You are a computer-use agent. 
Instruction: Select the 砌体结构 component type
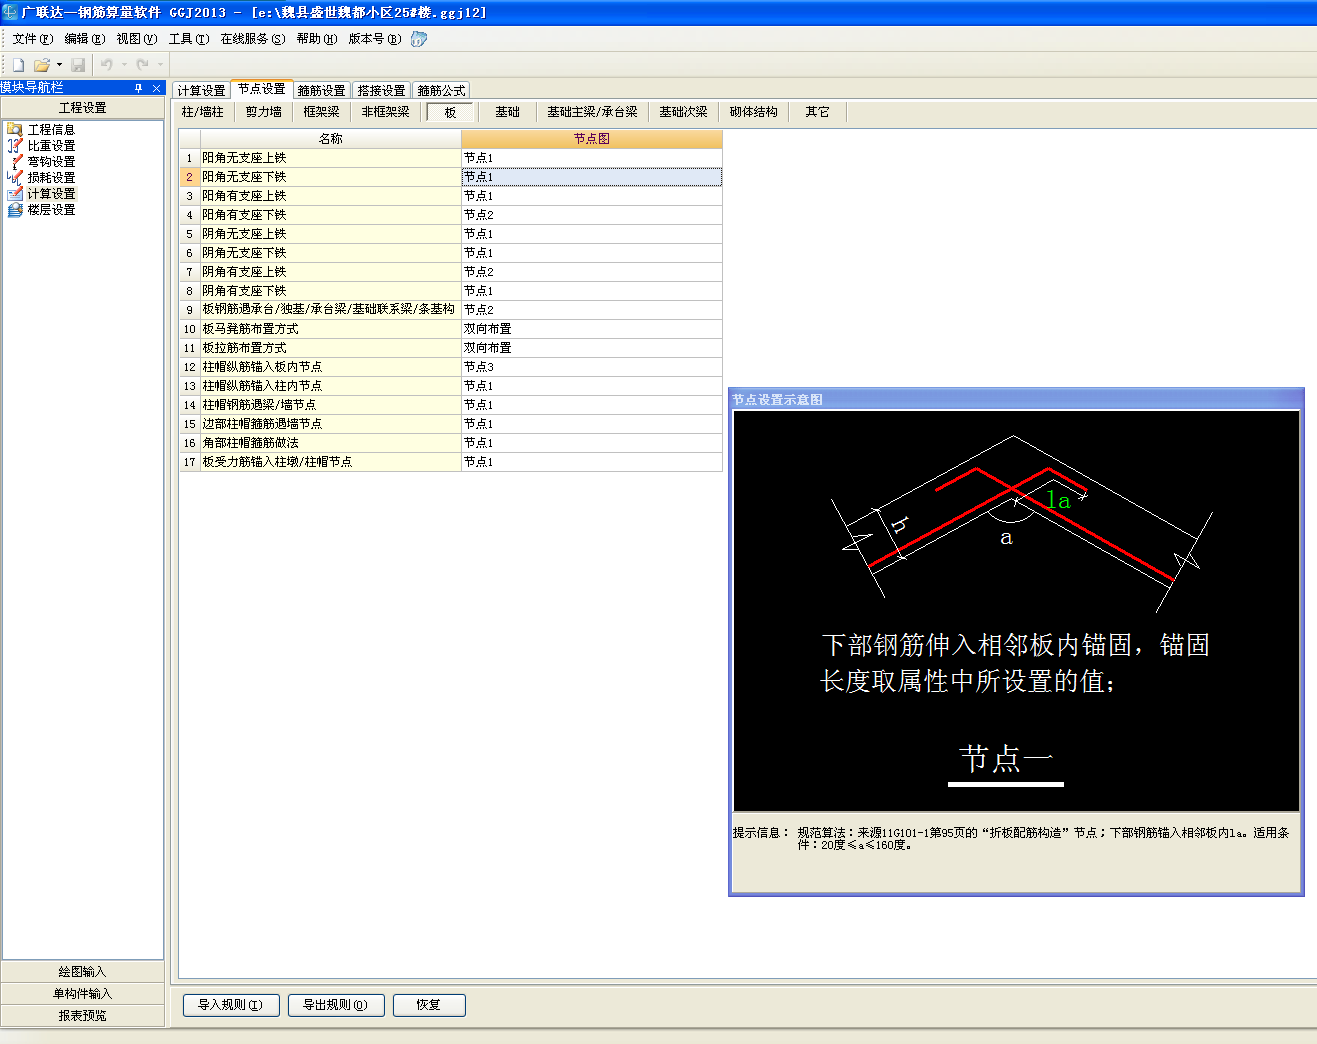754,112
